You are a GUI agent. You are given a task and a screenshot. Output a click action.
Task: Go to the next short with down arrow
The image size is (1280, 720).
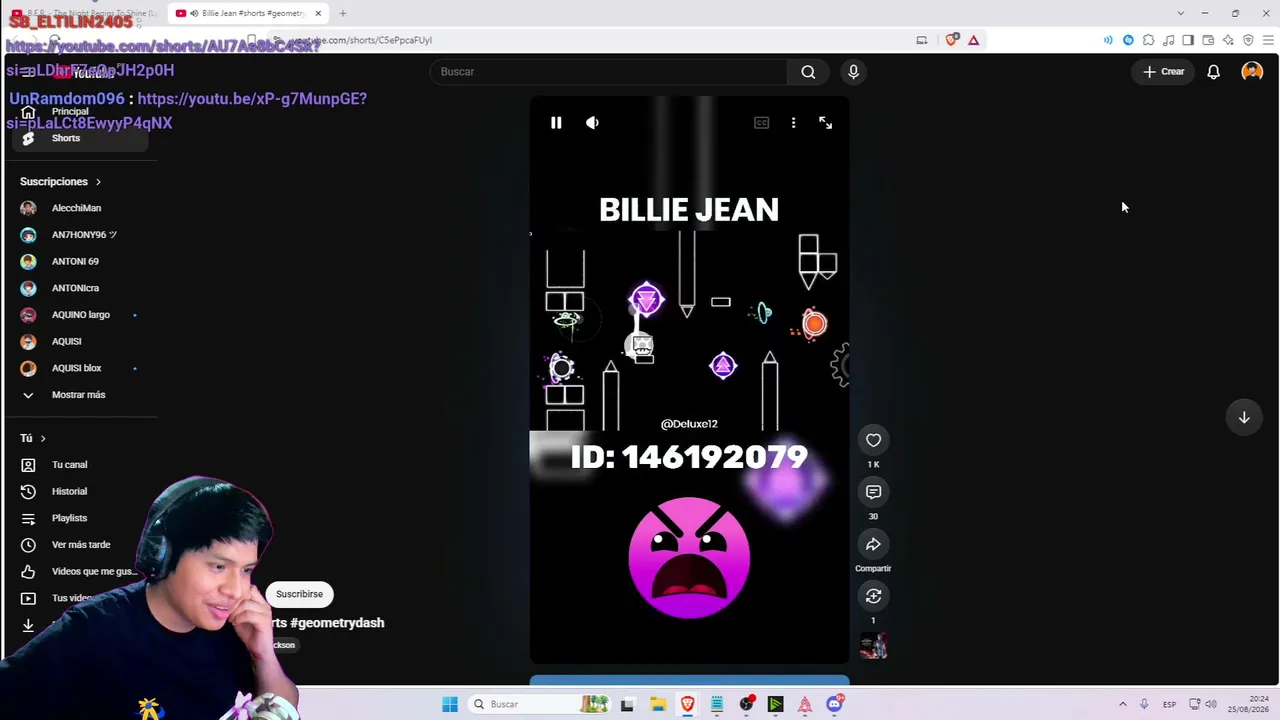click(1244, 417)
